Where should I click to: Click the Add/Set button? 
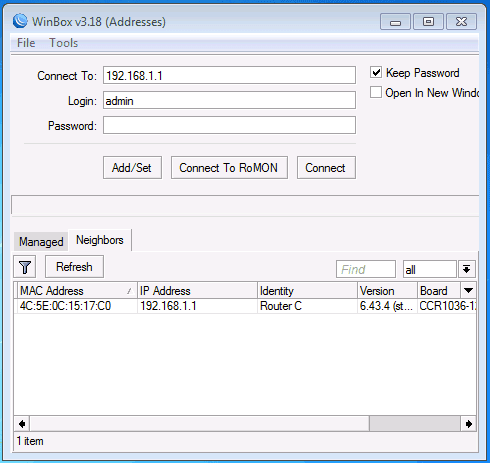click(132, 168)
